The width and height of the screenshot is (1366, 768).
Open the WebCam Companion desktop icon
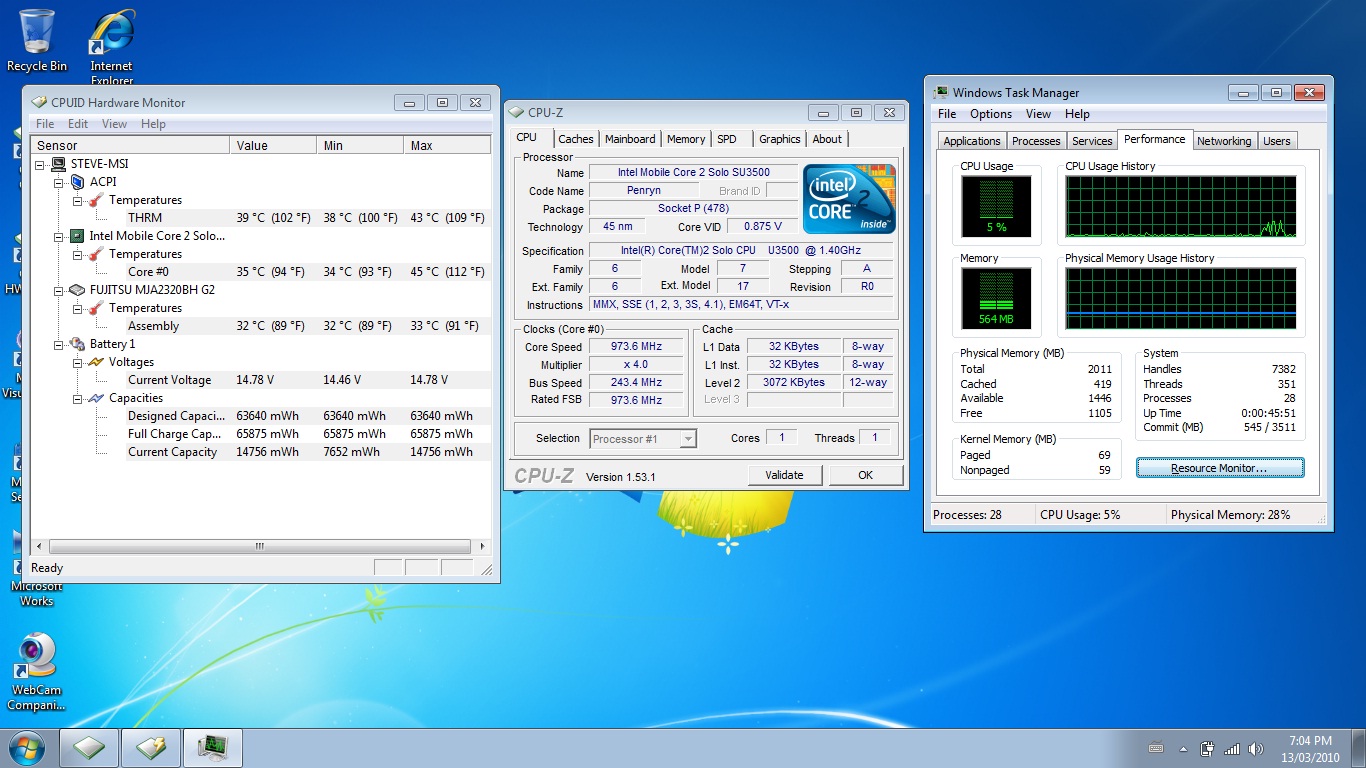coord(36,672)
